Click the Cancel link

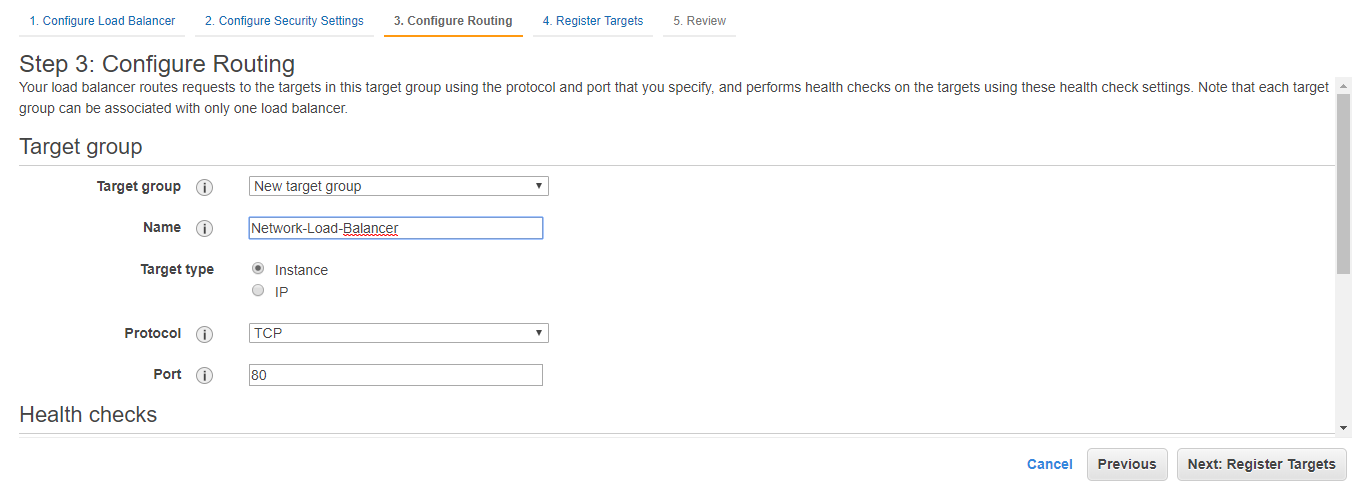(x=1050, y=464)
